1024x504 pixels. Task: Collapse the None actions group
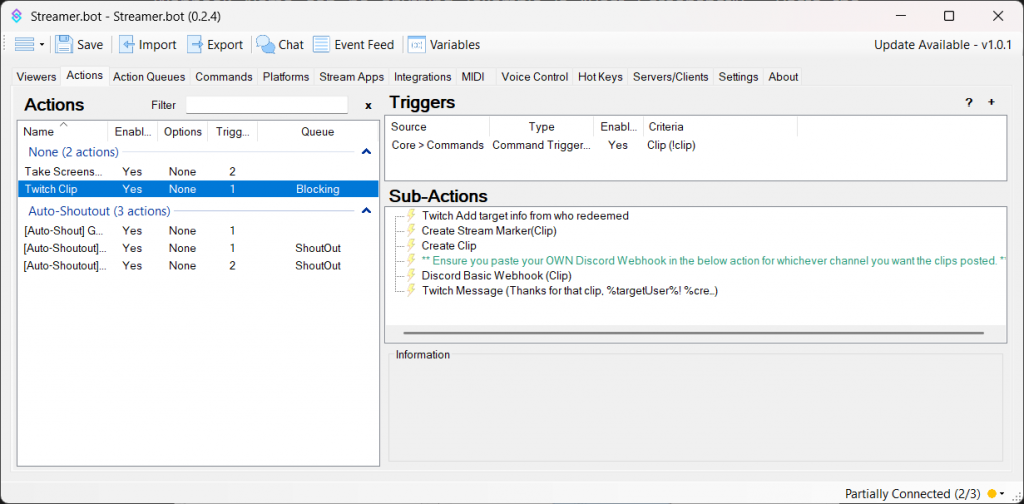tap(366, 152)
